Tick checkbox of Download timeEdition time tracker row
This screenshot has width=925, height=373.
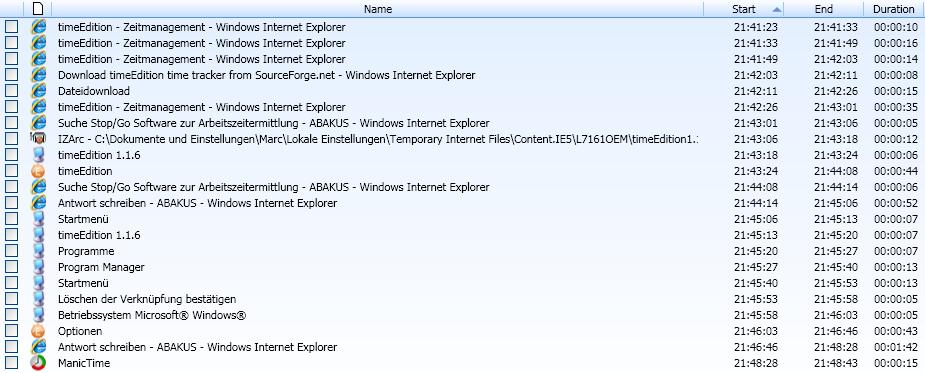coord(11,74)
